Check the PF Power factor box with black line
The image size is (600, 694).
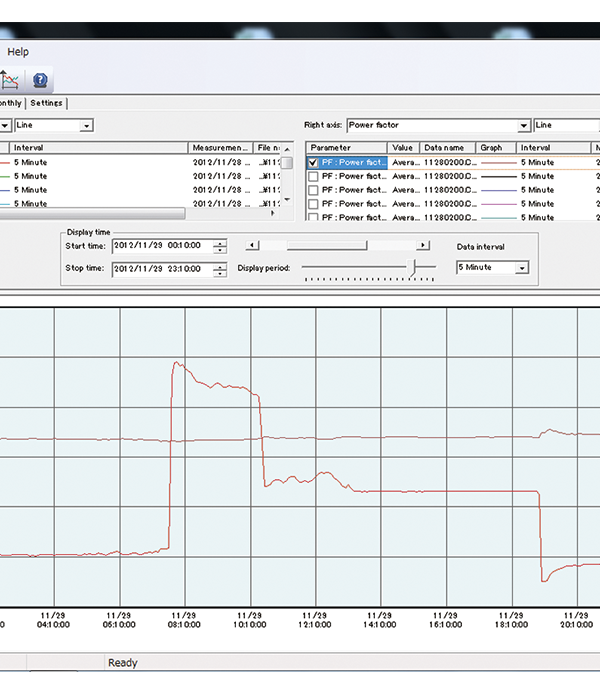click(x=313, y=177)
